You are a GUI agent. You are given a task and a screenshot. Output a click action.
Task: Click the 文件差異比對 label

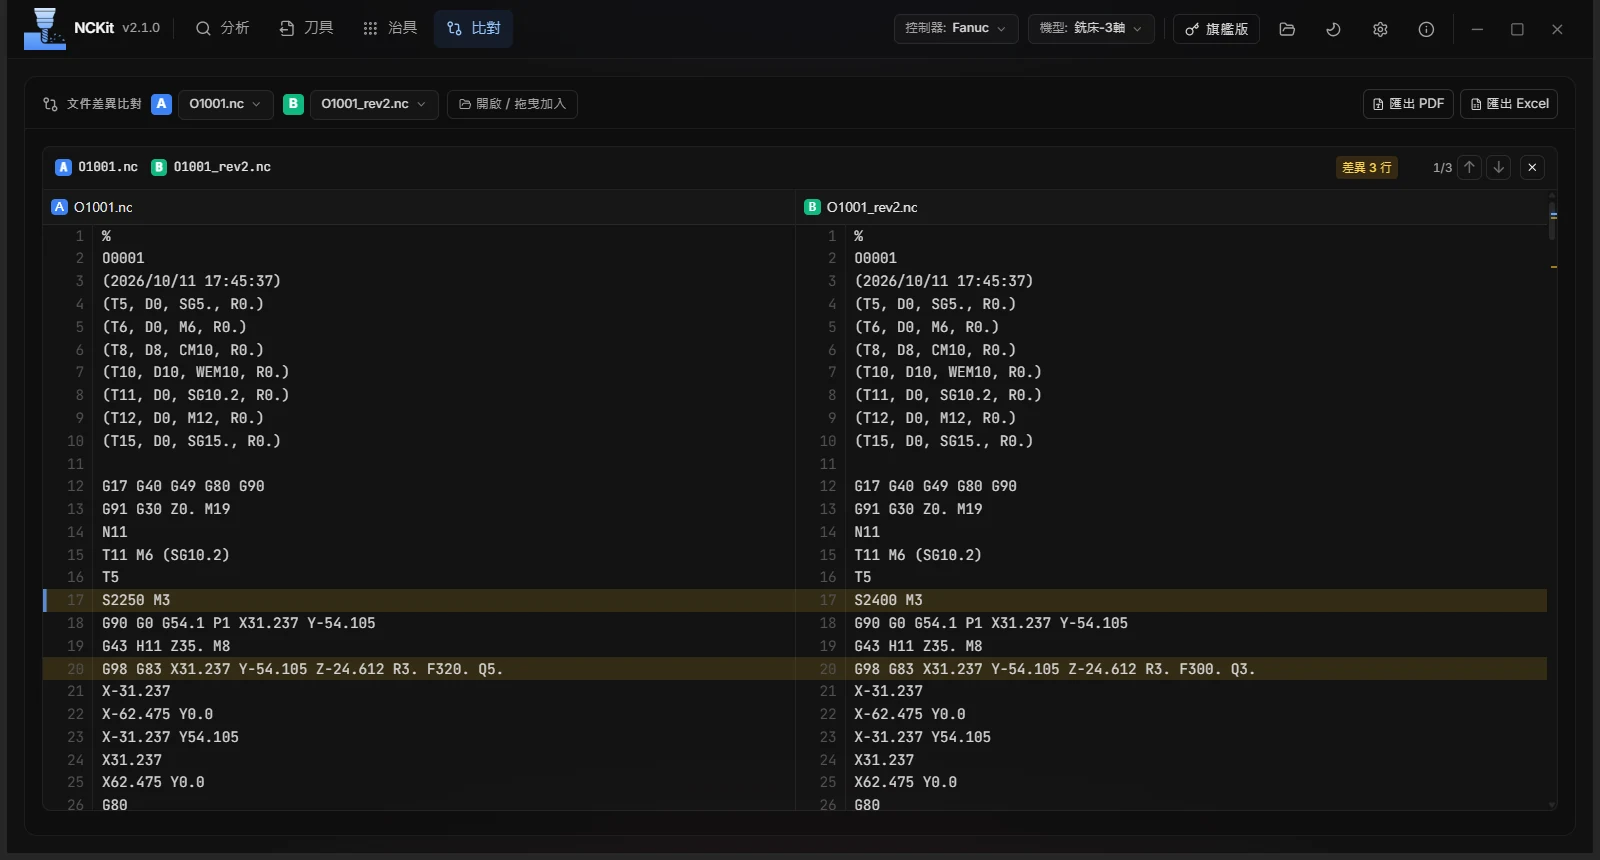click(104, 104)
